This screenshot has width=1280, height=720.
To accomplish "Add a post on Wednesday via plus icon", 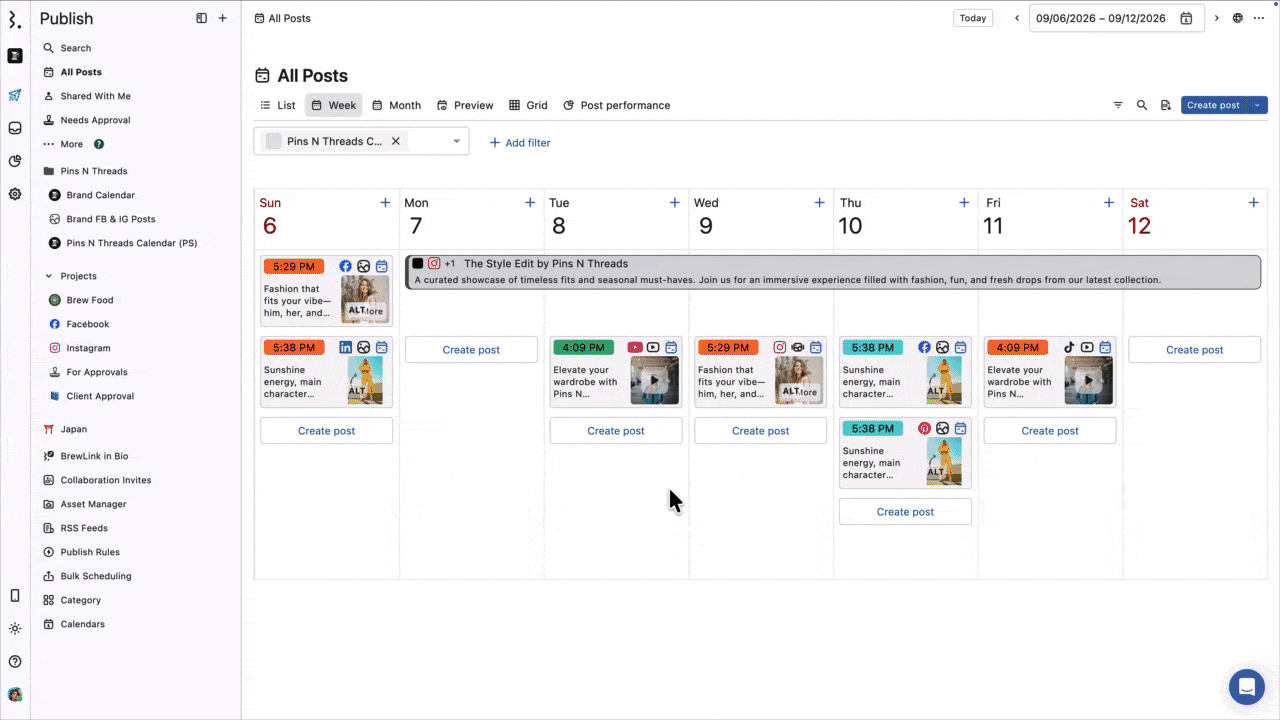I will (x=819, y=203).
